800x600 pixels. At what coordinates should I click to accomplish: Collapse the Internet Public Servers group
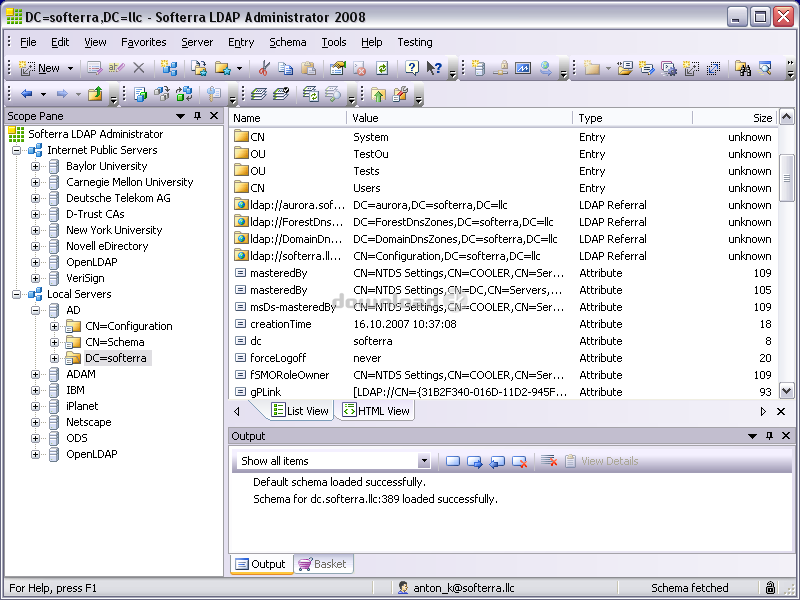tap(16, 151)
